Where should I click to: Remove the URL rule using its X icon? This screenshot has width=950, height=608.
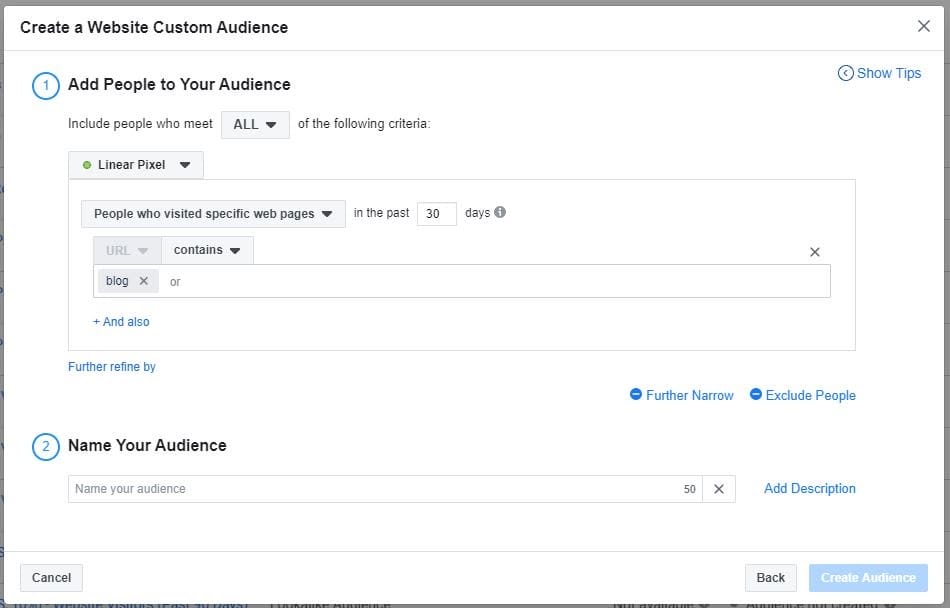pos(815,252)
